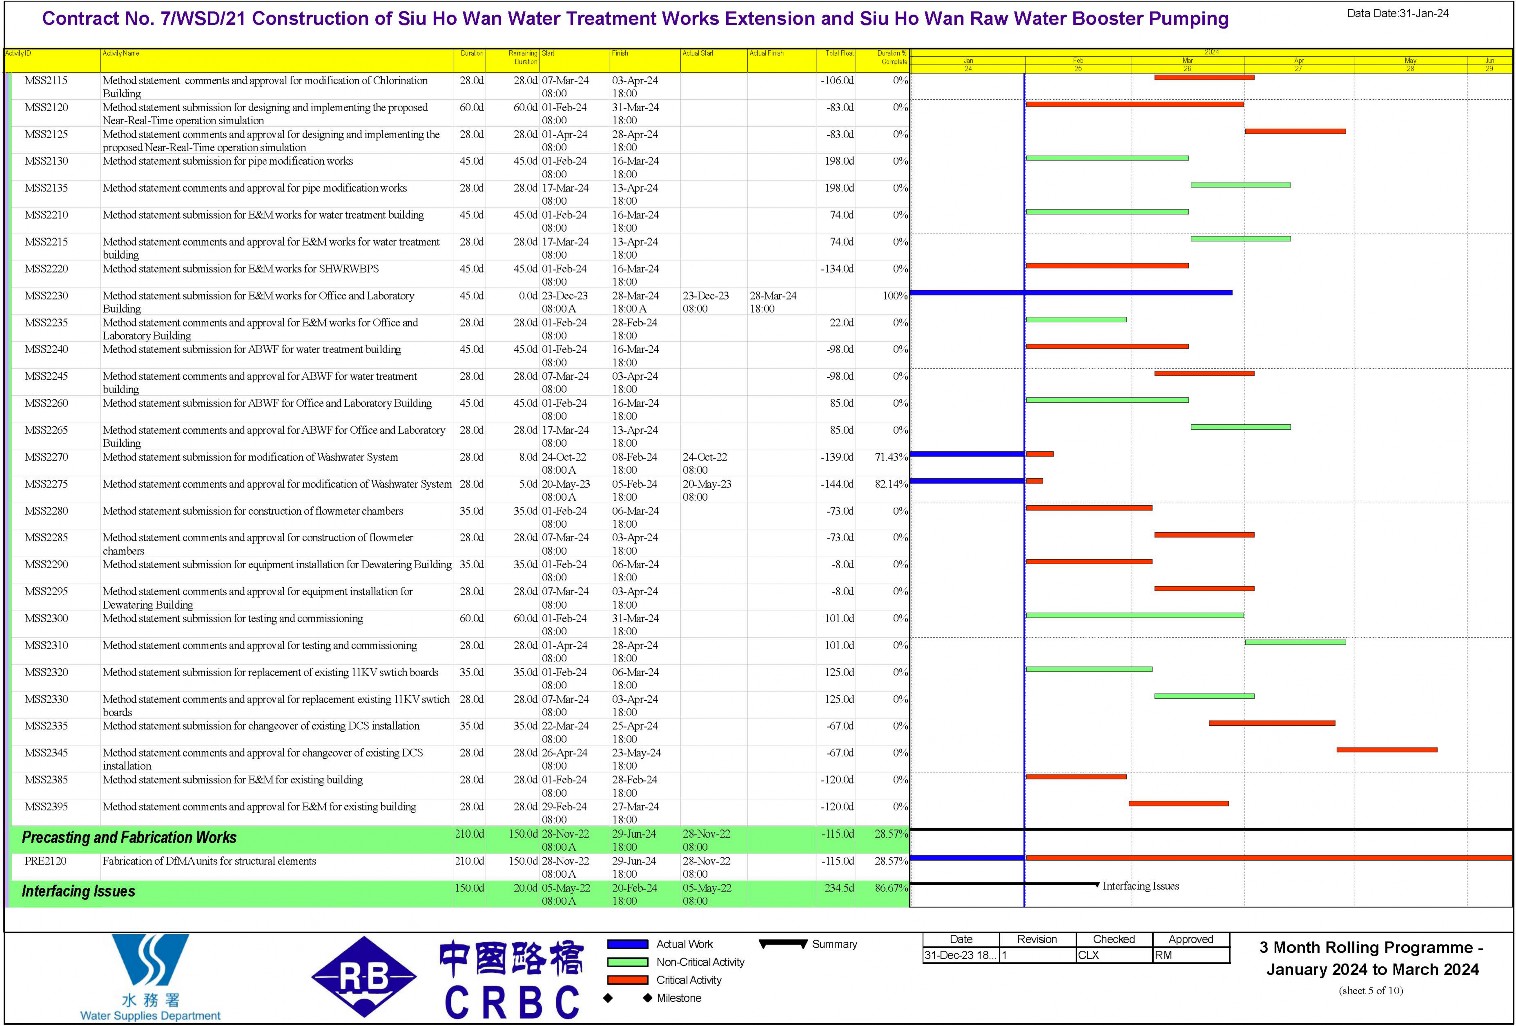Click the Data Date 31-Jan-24 label
1516x1026 pixels.
[x=1398, y=13]
